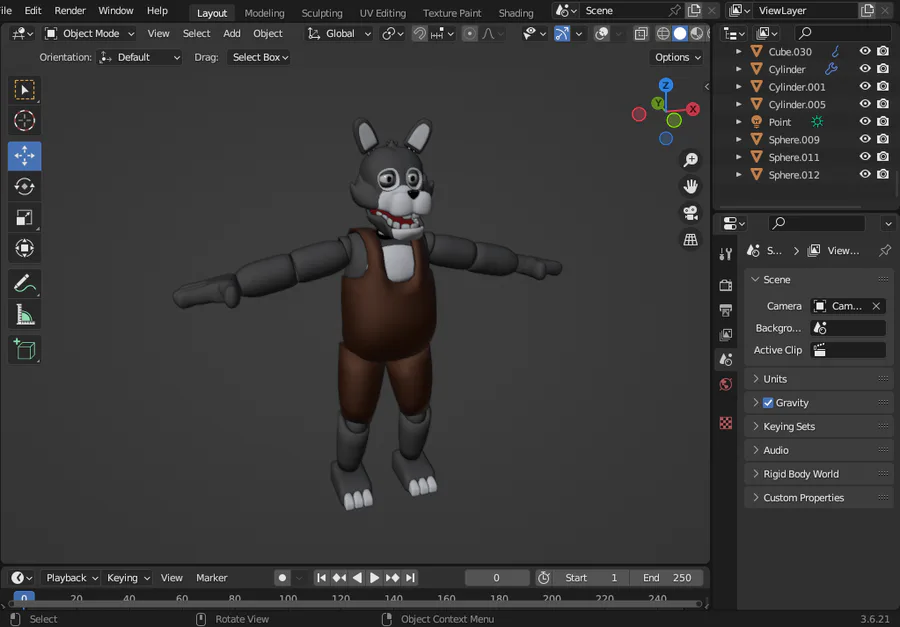The image size is (900, 627).
Task: Open the Output properties tab
Action: click(x=726, y=310)
